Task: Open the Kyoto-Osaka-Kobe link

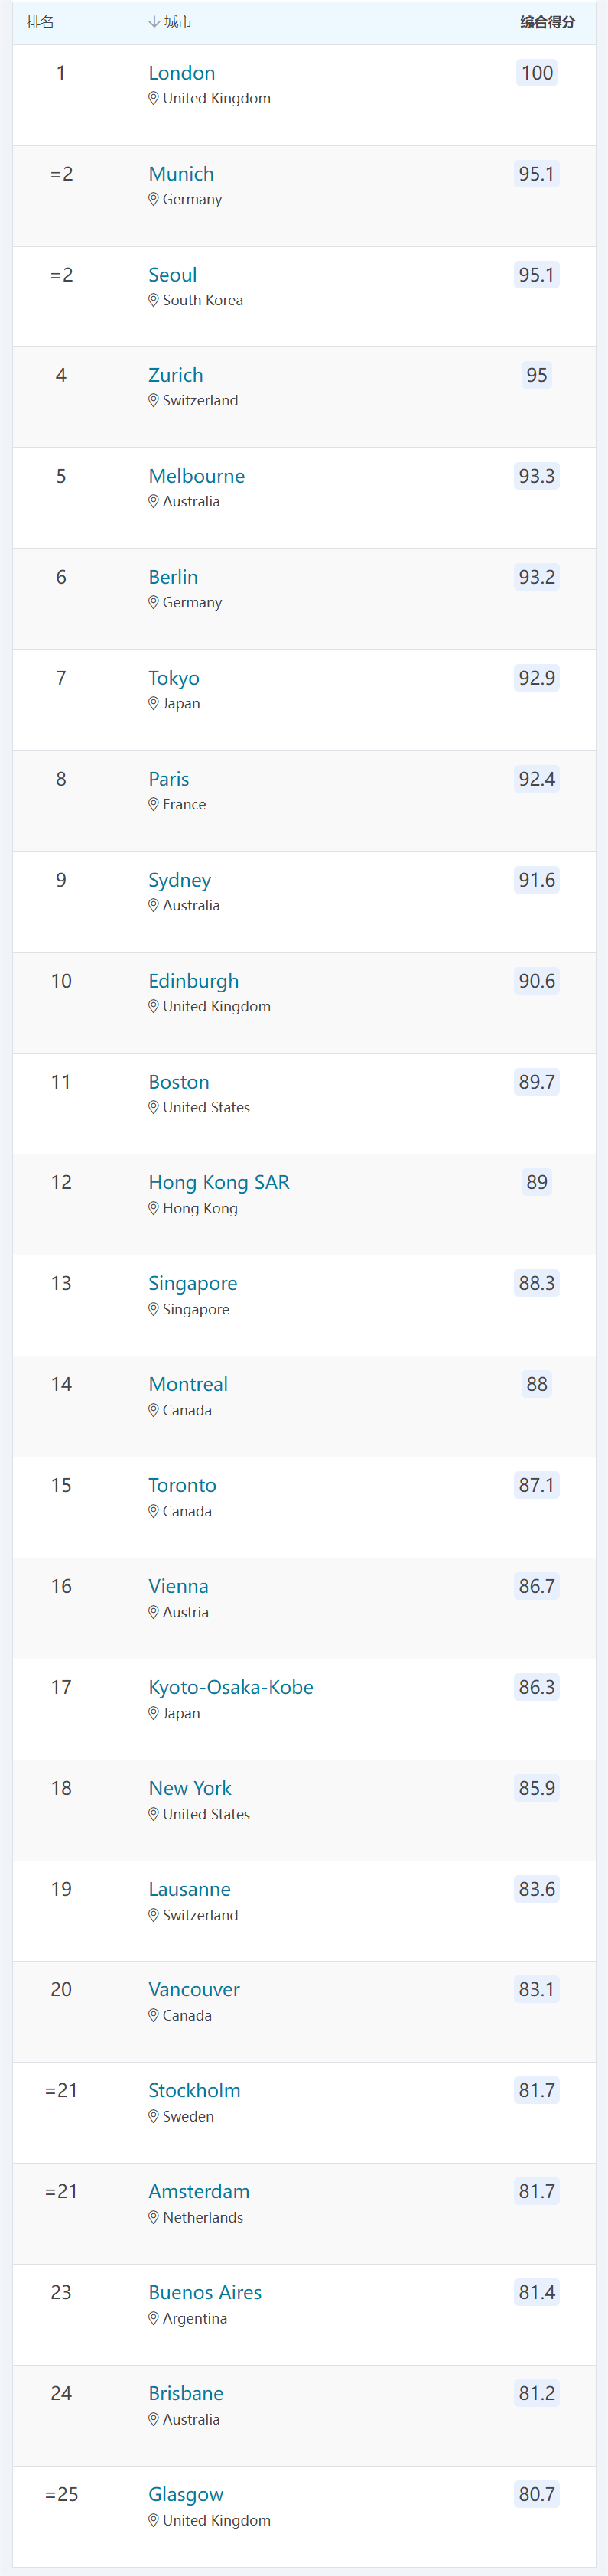Action: [x=231, y=1687]
